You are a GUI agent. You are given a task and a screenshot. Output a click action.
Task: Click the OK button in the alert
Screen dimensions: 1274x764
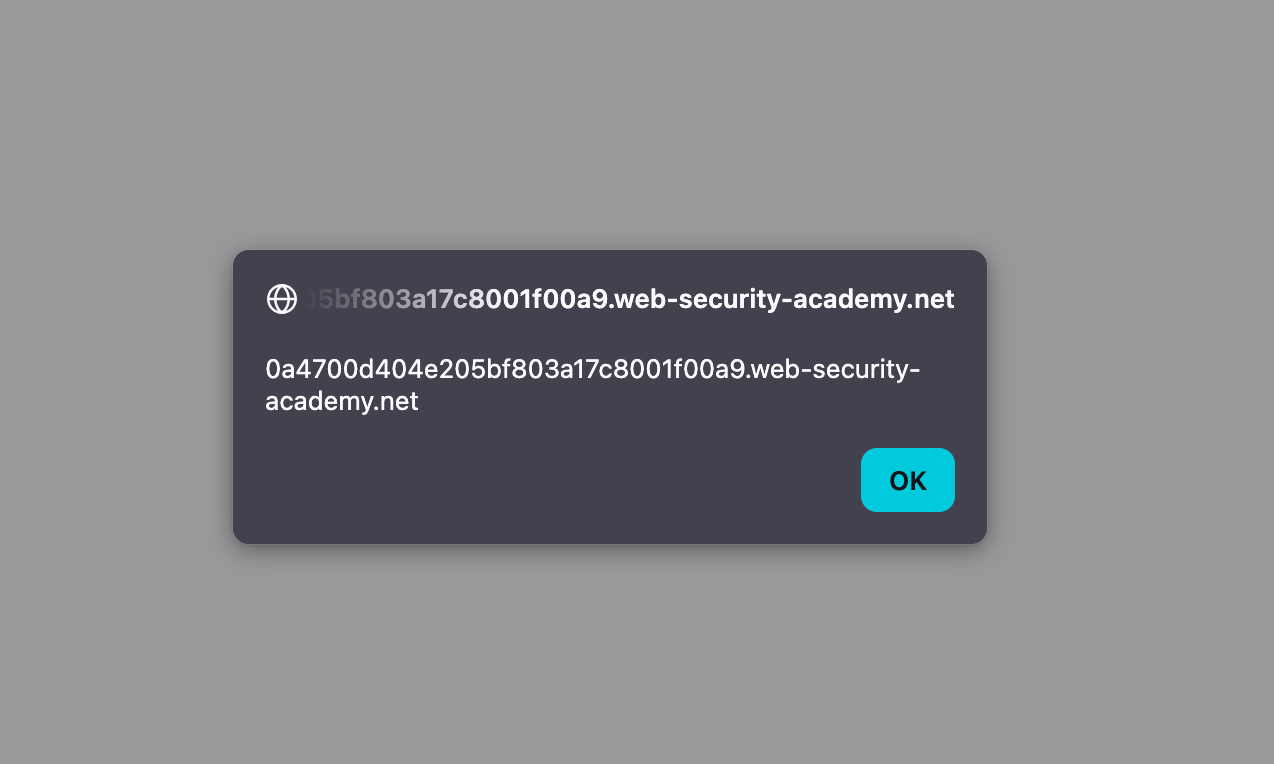[907, 480]
